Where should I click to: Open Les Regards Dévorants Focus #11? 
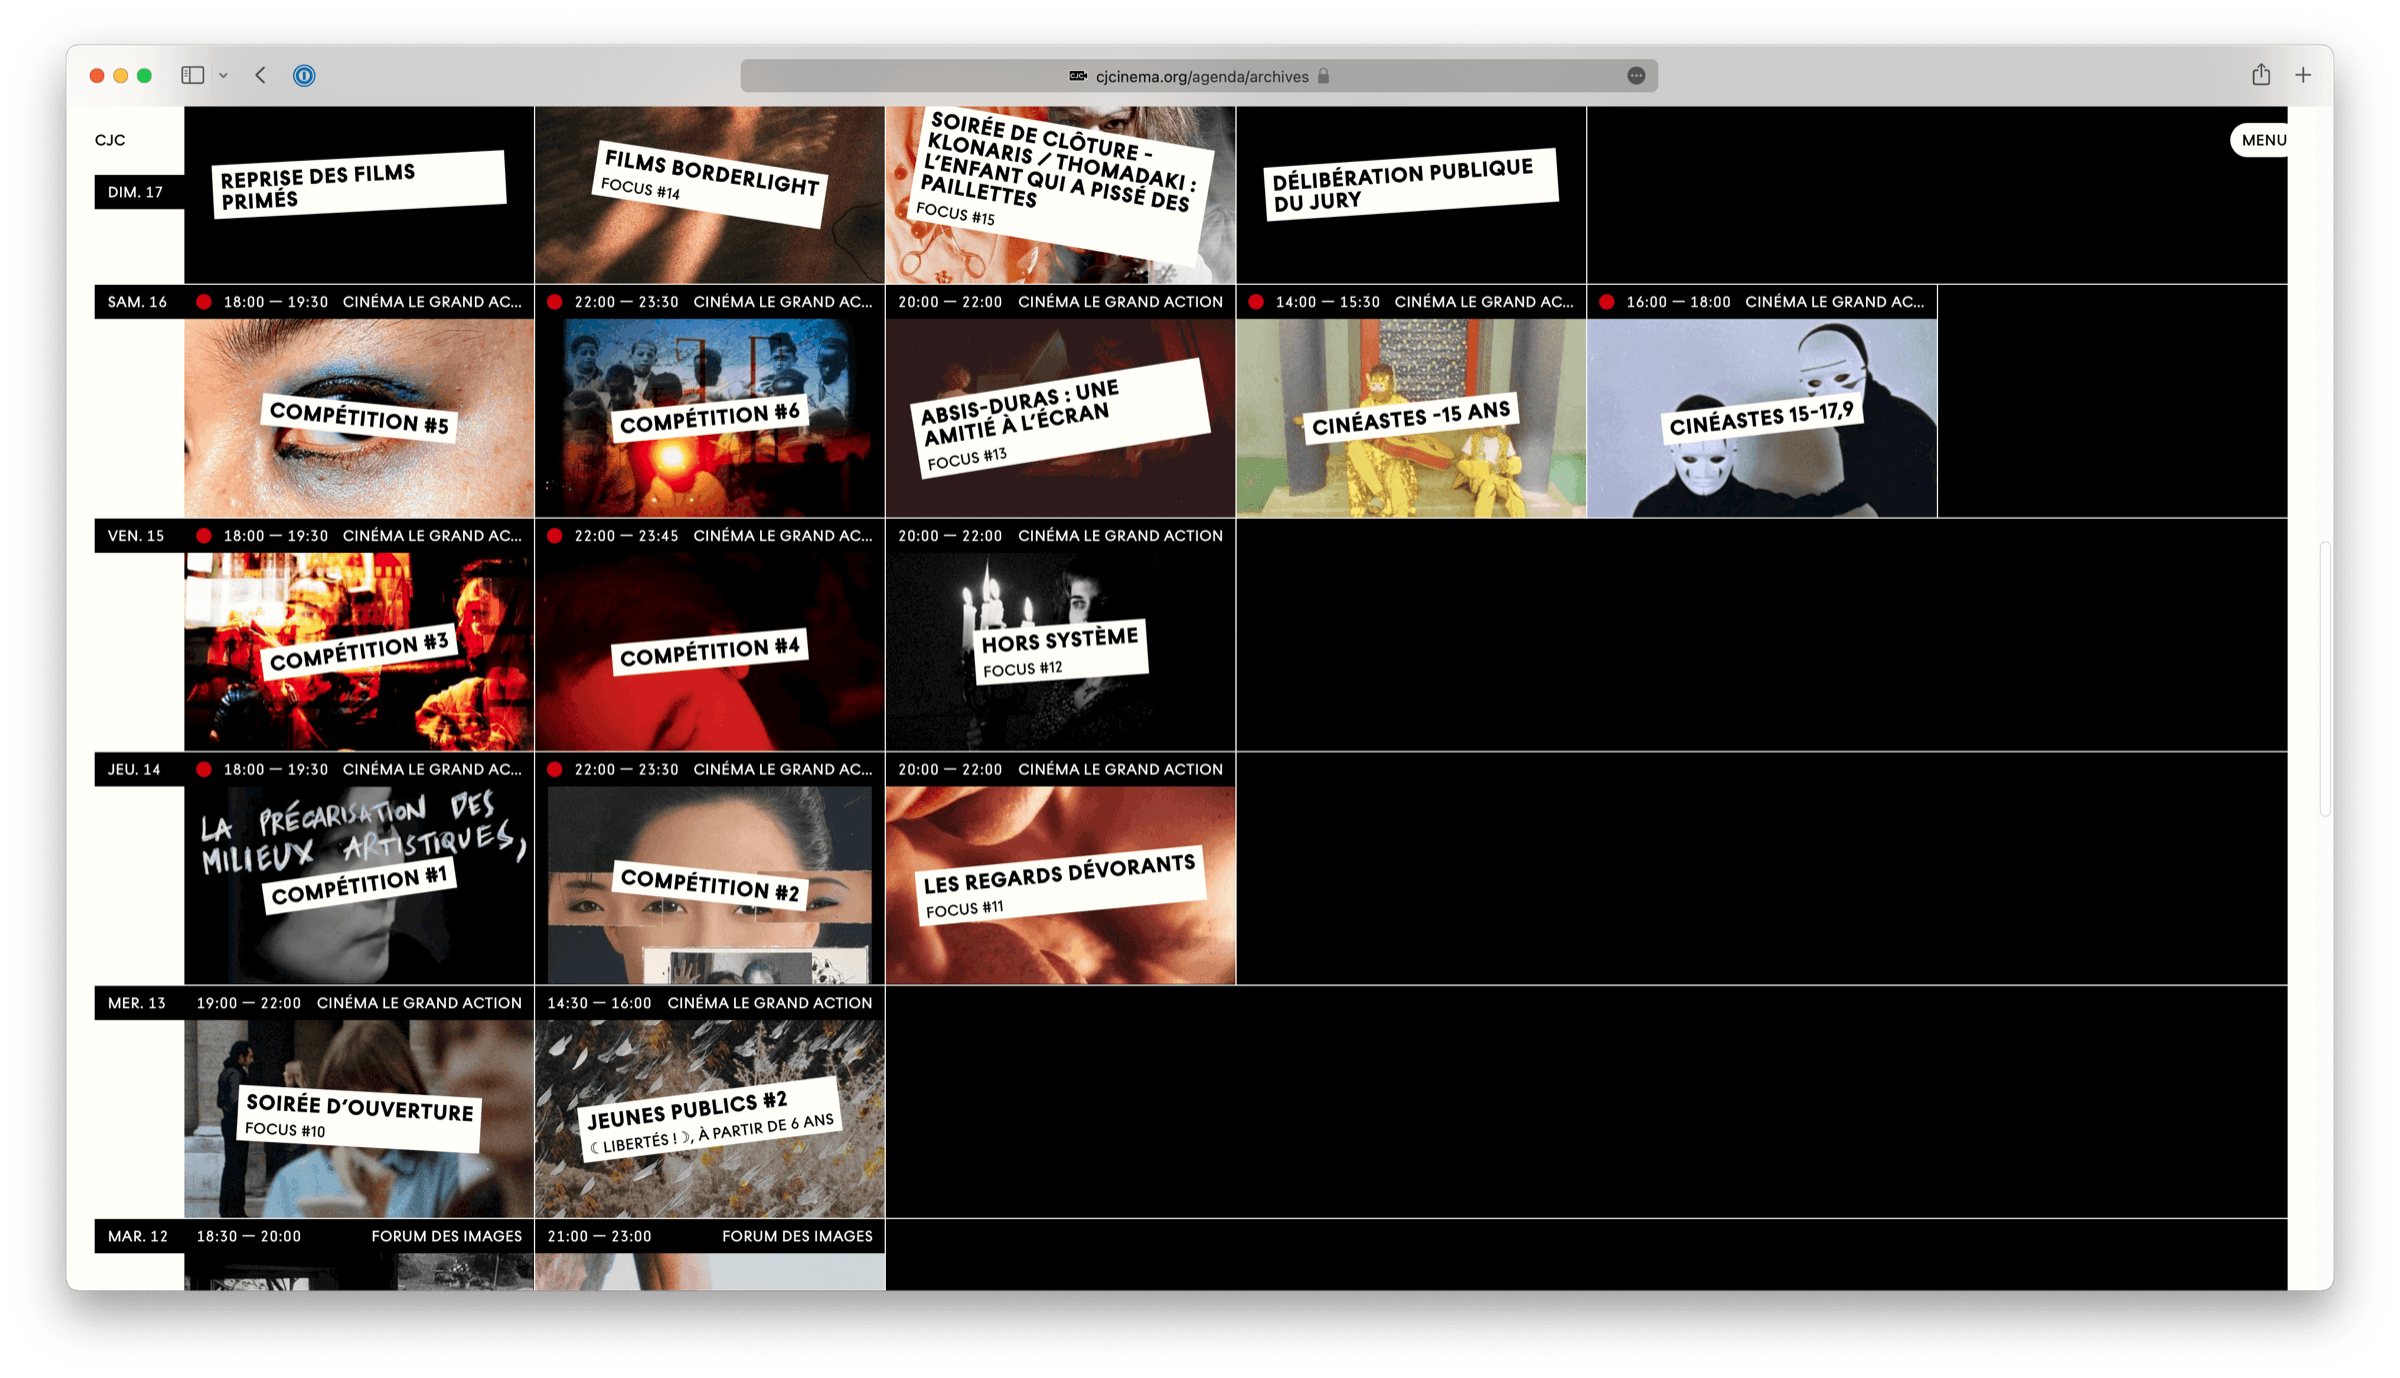click(x=1060, y=884)
